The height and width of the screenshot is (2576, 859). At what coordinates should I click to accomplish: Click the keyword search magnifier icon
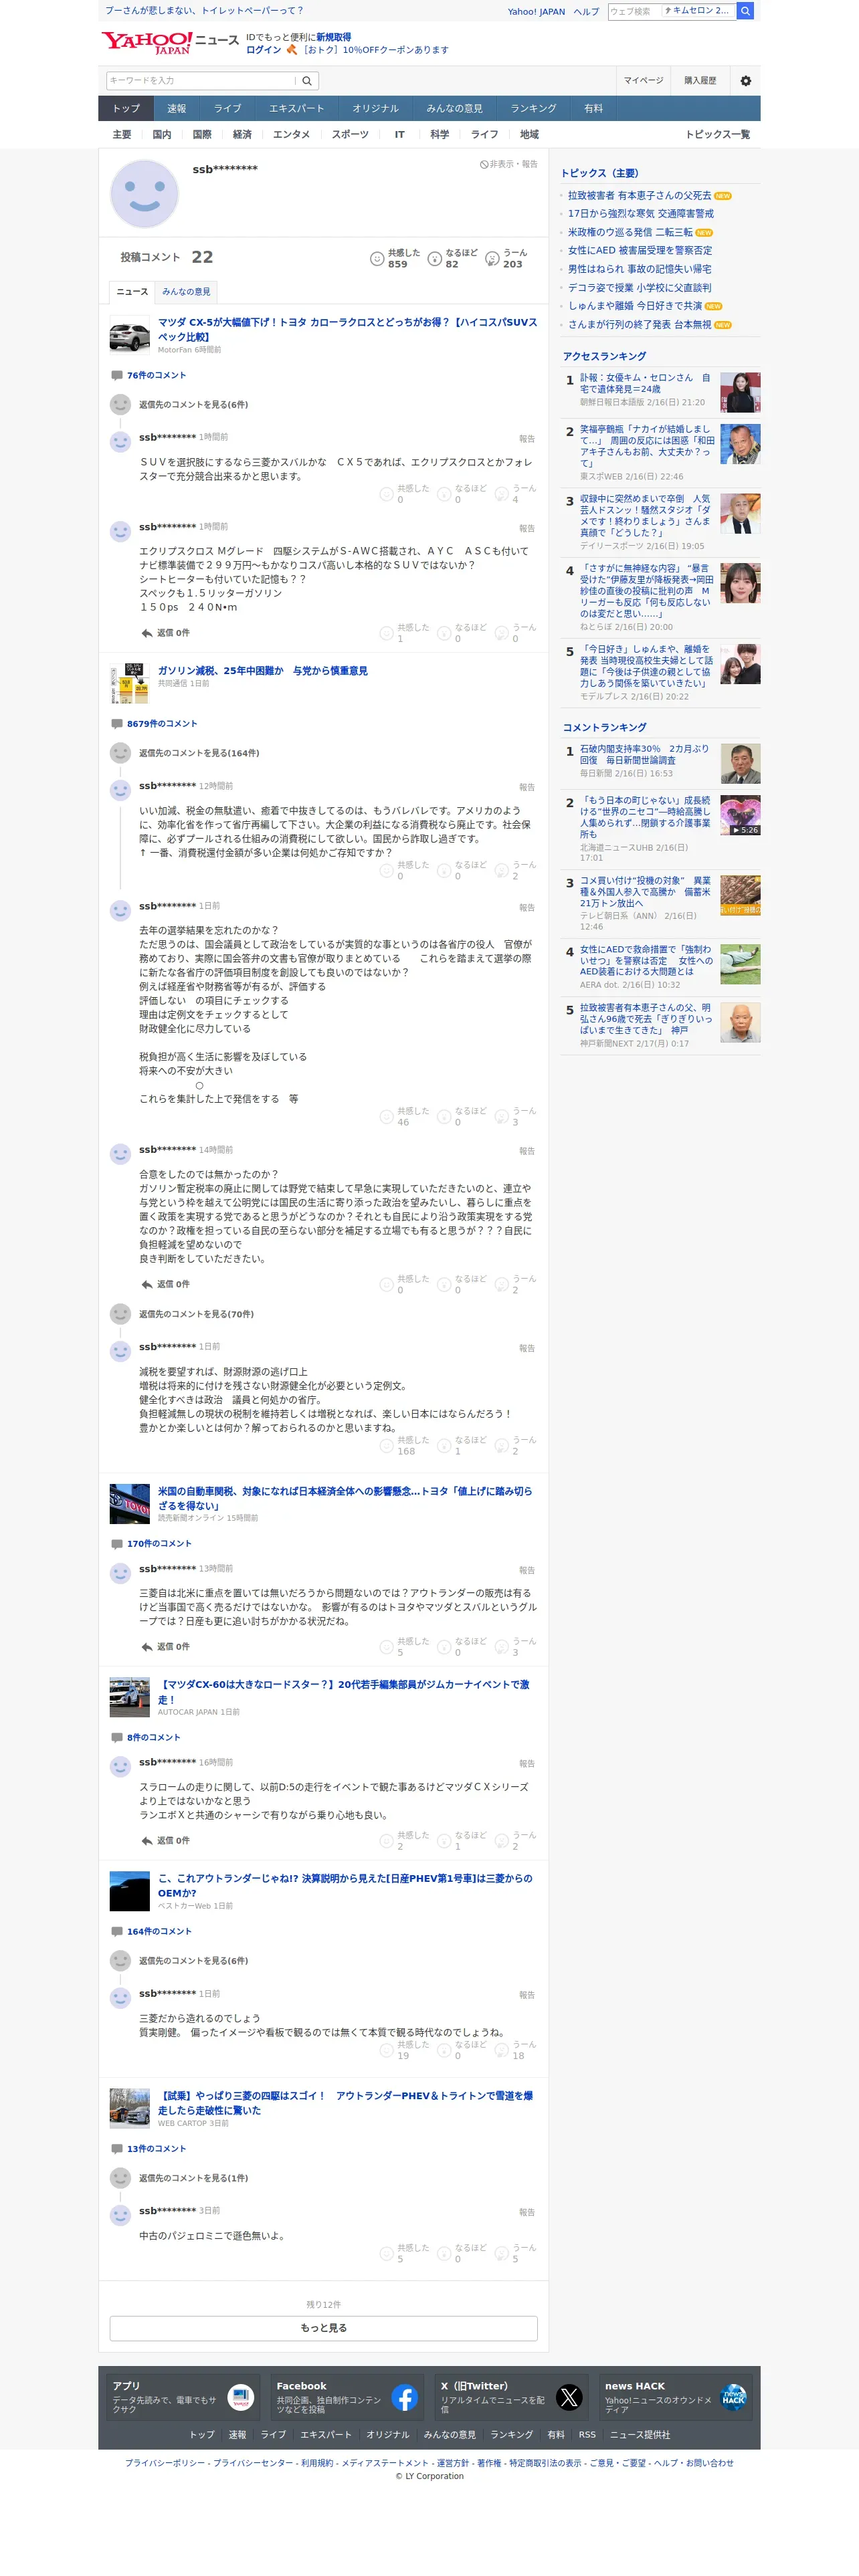pos(307,81)
